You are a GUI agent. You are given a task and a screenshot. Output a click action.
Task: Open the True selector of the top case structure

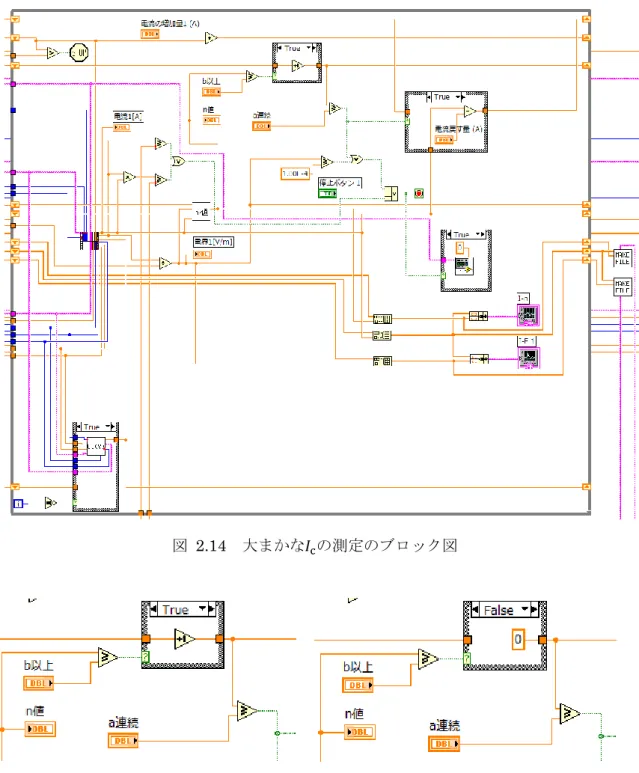[x=296, y=48]
